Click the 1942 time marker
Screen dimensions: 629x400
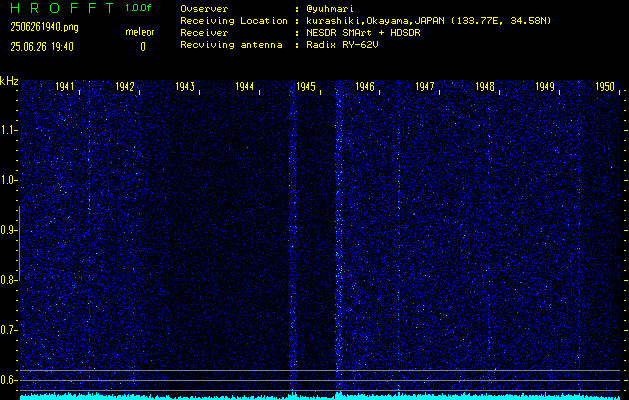(125, 86)
